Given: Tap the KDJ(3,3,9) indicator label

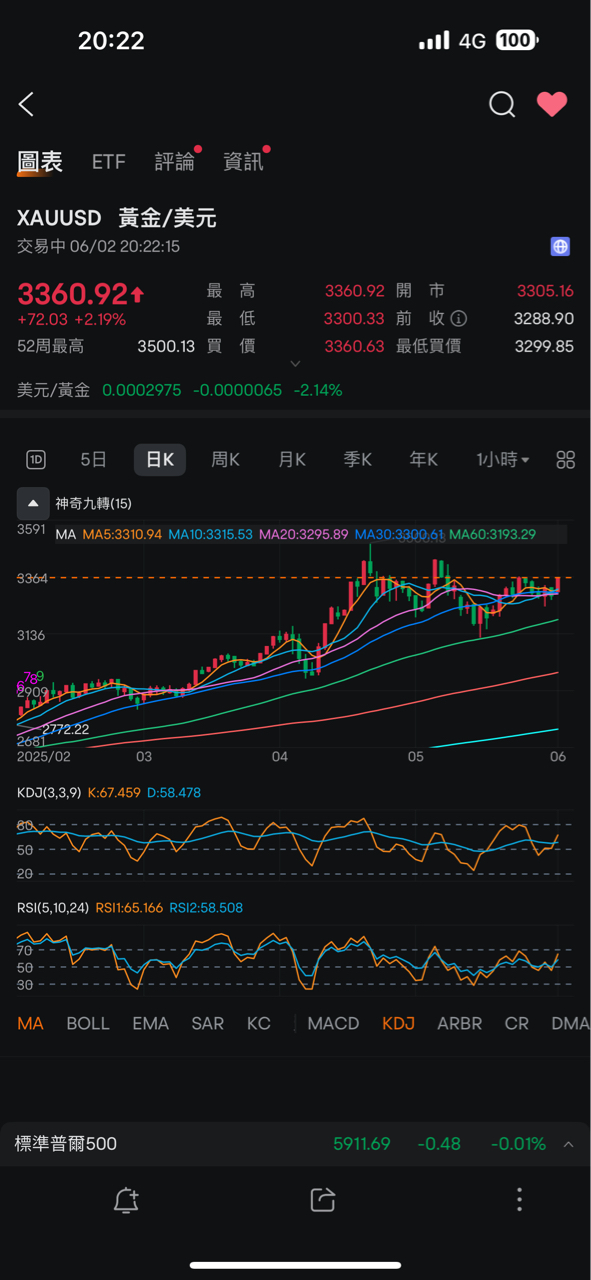Looking at the screenshot, I should click(x=49, y=792).
